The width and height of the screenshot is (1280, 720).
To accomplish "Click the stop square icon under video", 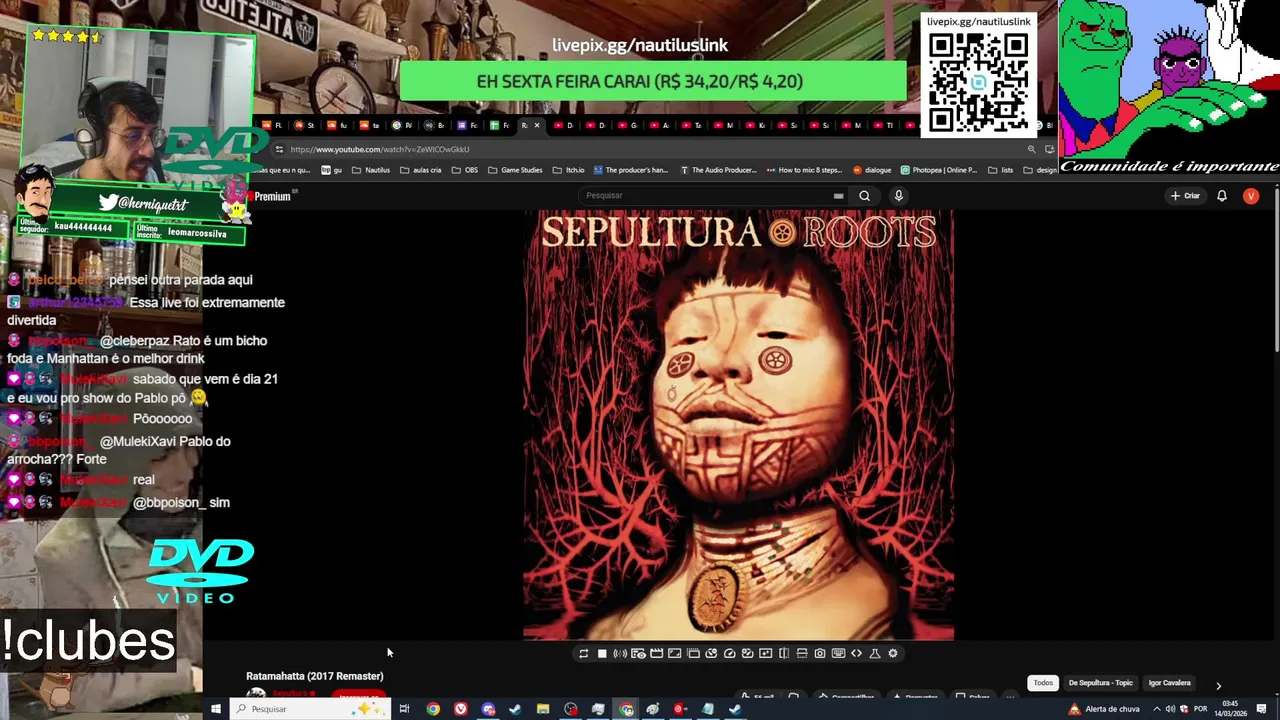I will pos(602,653).
